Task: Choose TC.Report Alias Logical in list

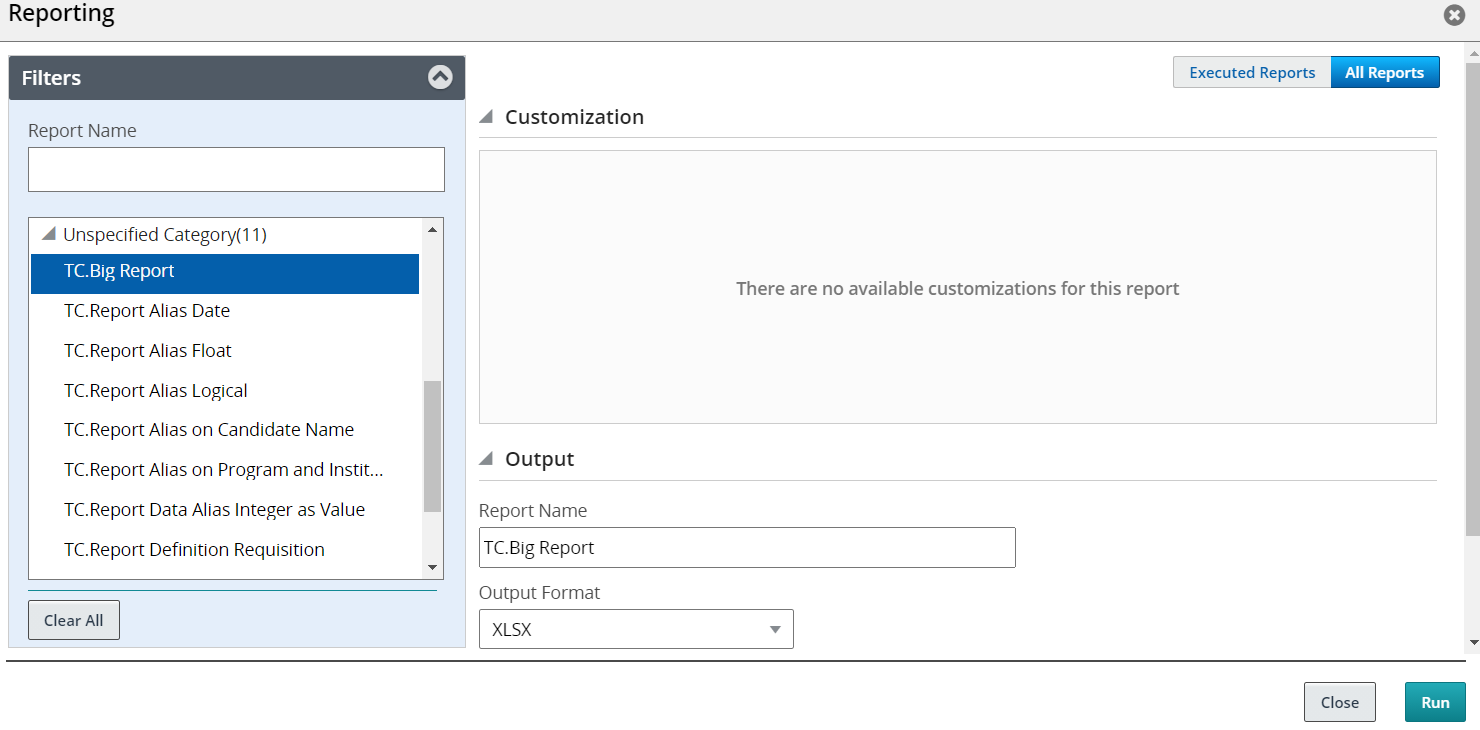Action: pos(156,391)
